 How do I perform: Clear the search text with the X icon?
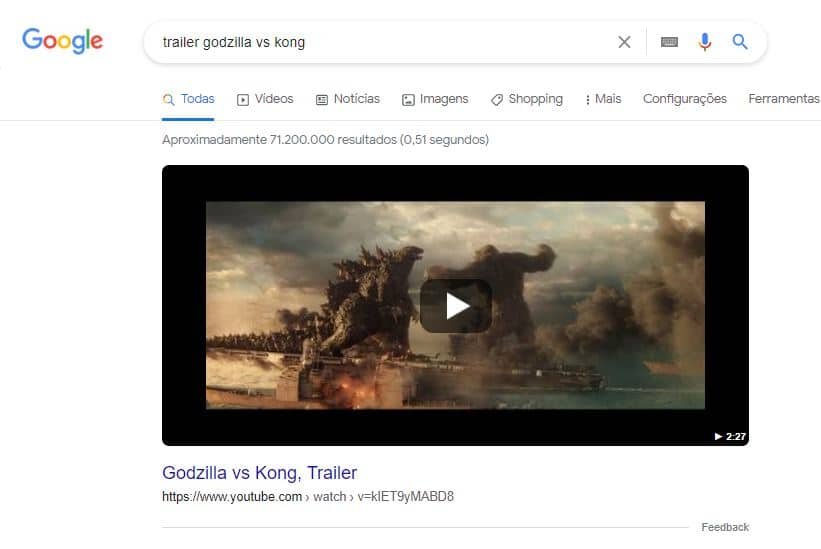click(624, 42)
